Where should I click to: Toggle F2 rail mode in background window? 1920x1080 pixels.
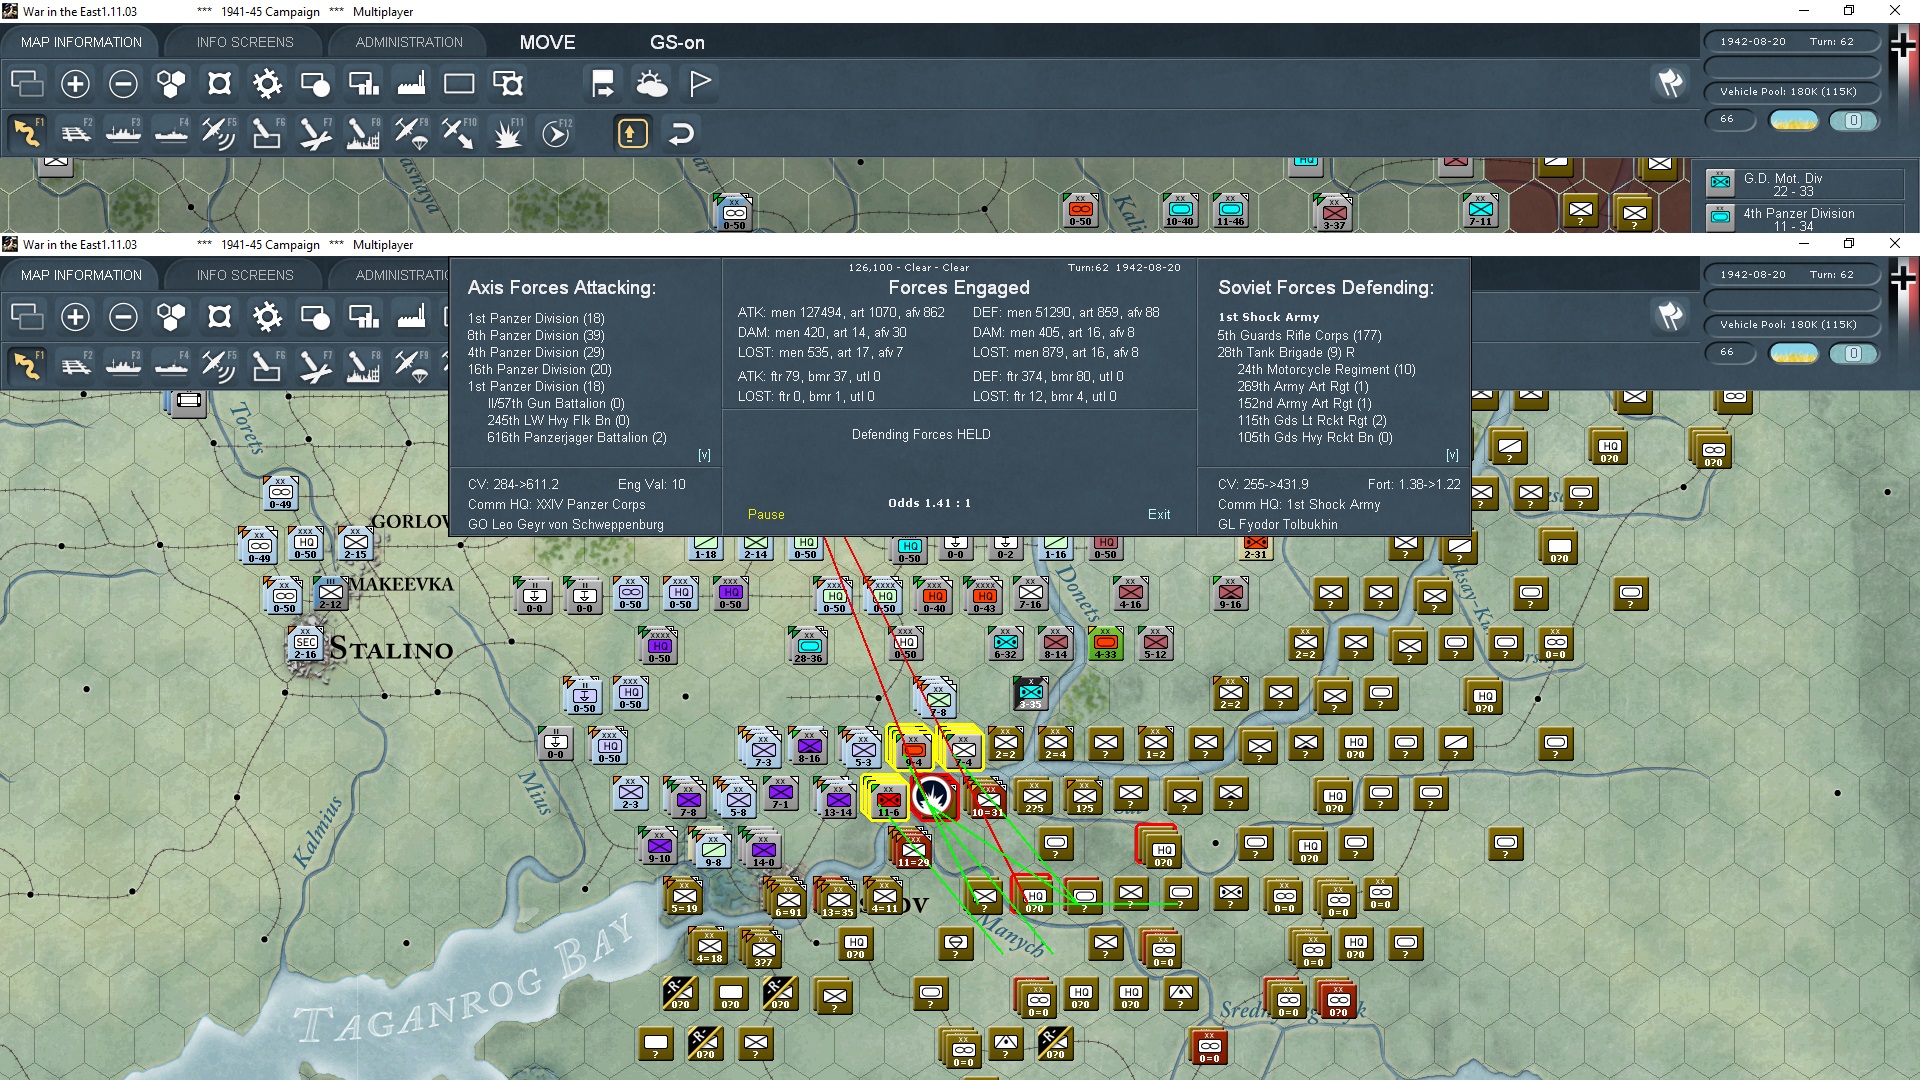pos(75,133)
